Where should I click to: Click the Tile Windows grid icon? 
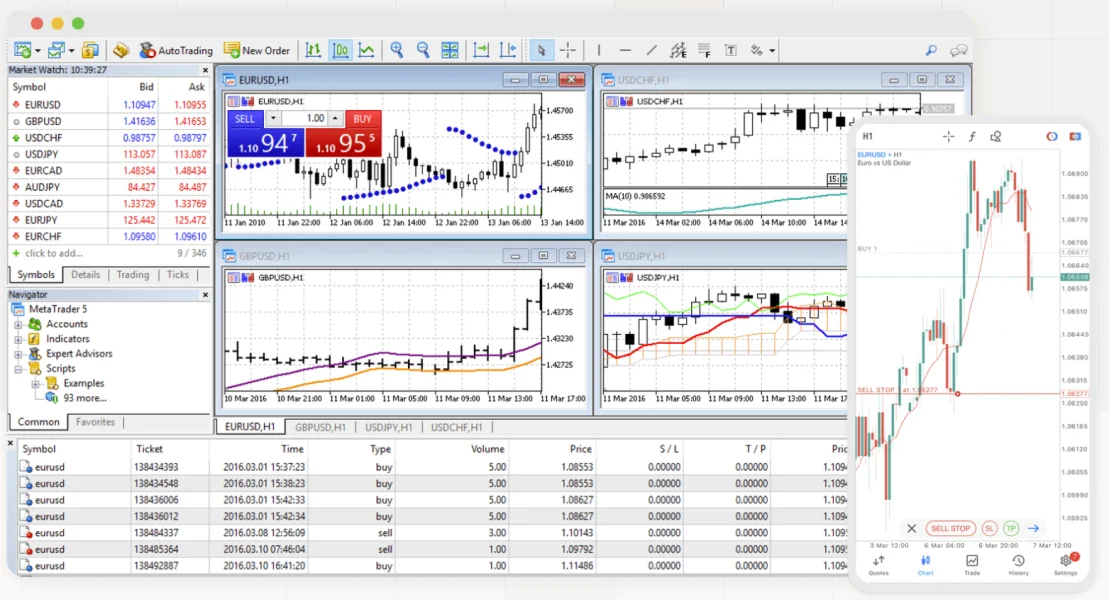click(450, 50)
